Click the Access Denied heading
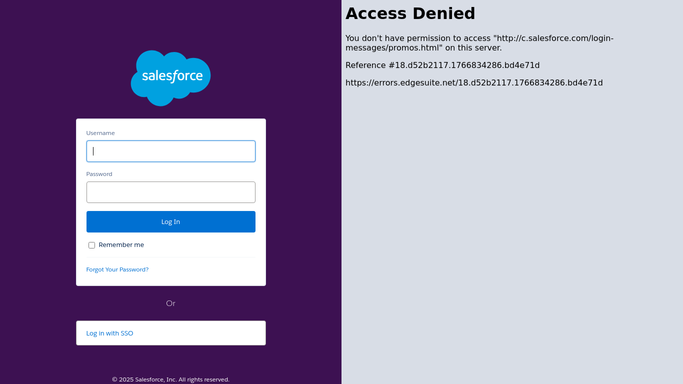Screen dimensions: 683x384 tap(410, 13)
